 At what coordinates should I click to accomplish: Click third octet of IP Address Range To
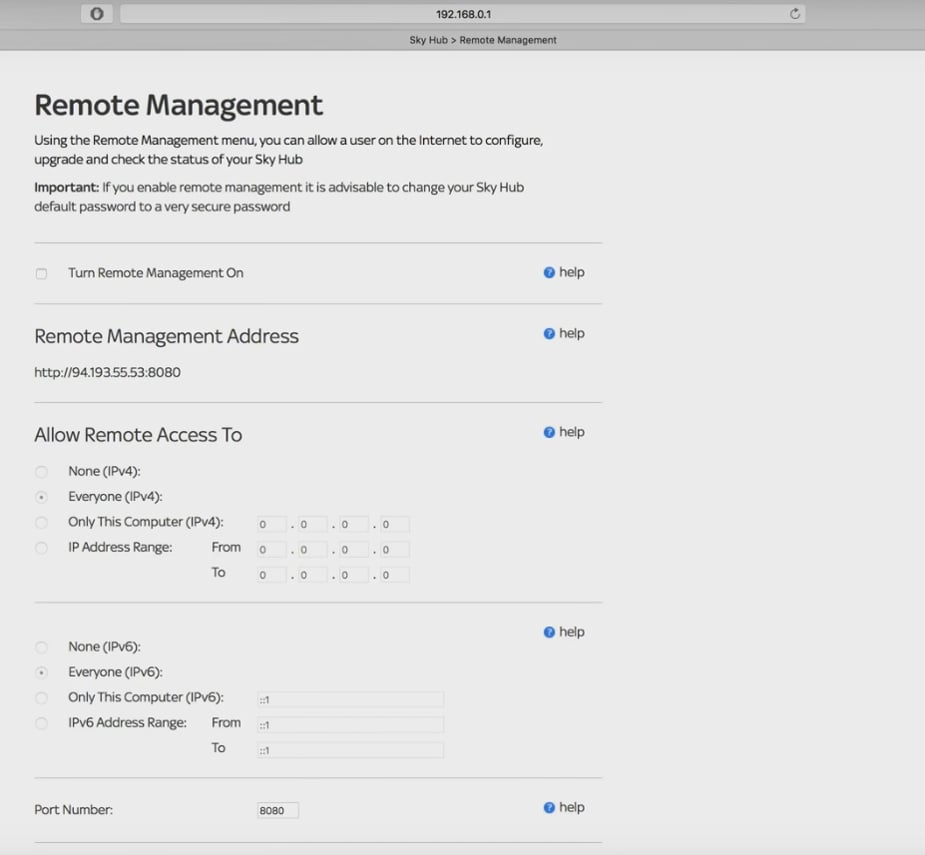(354, 575)
